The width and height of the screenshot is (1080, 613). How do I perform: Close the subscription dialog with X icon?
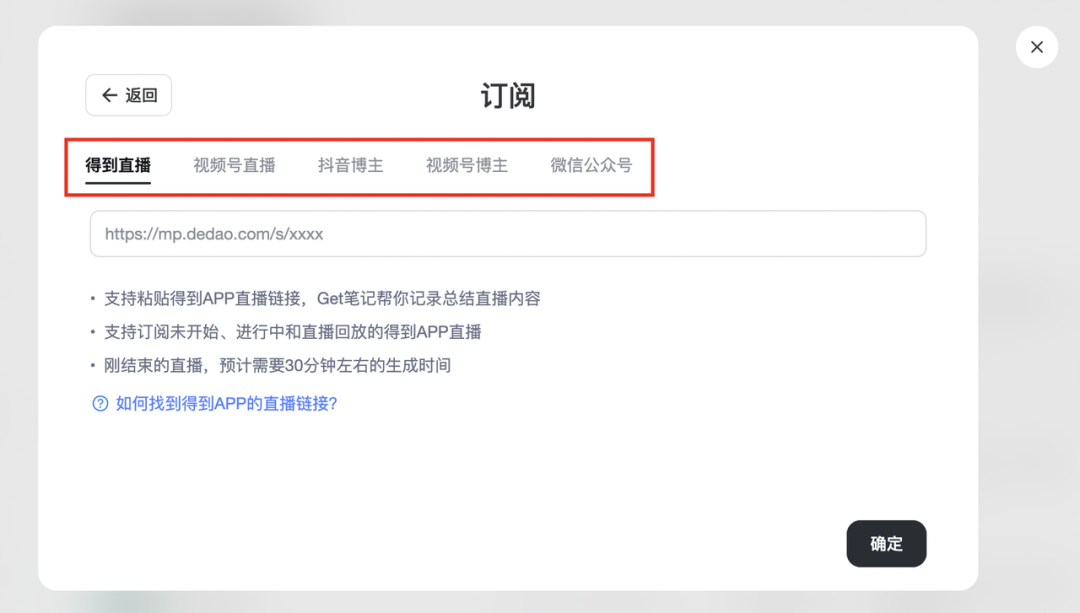(1037, 47)
